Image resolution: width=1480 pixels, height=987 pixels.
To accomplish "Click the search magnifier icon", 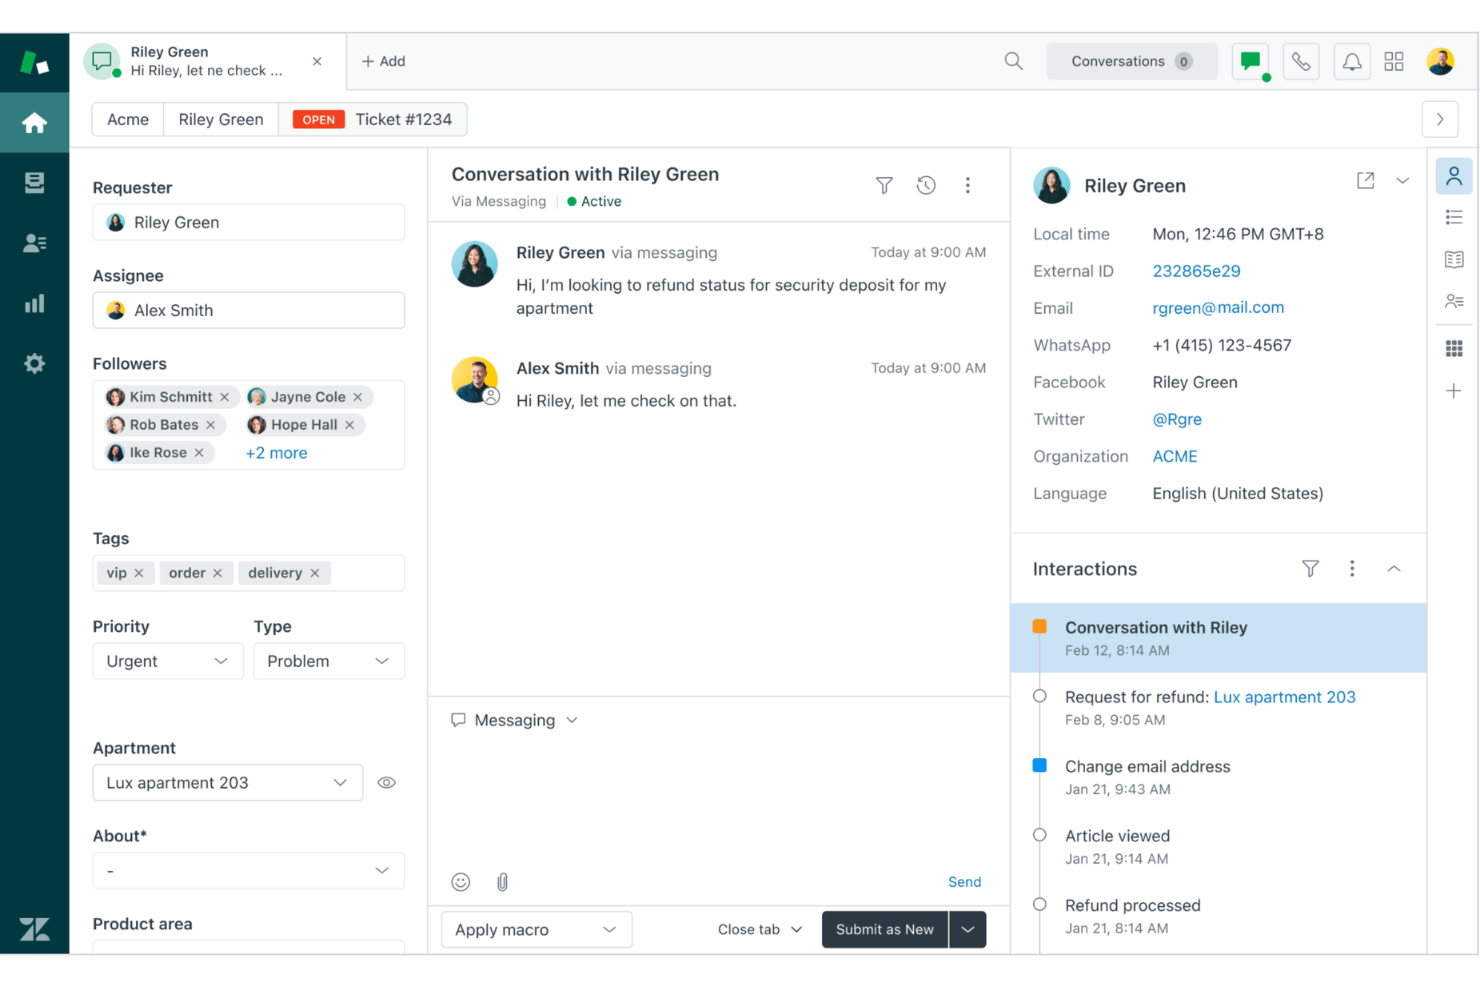I will (1013, 61).
